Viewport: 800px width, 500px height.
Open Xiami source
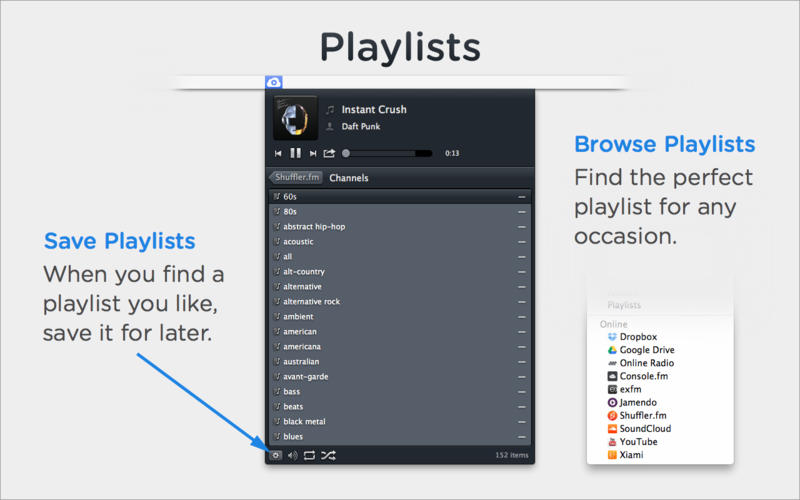[x=626, y=455]
